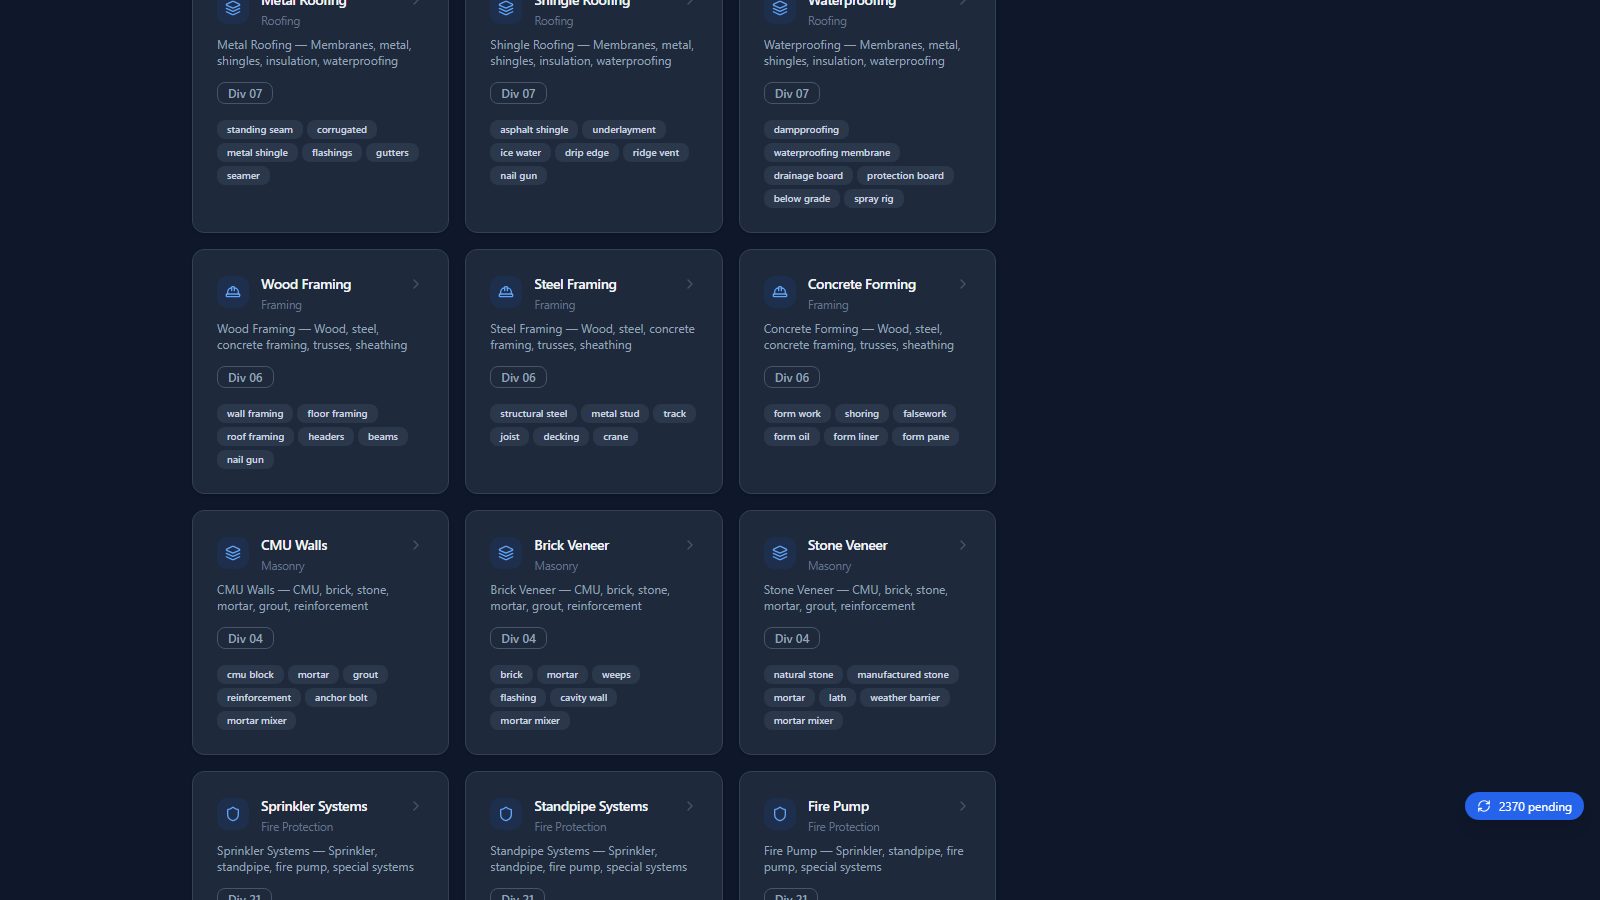Click the Sprinkler Systems shield icon
This screenshot has width=1600, height=900.
(233, 814)
